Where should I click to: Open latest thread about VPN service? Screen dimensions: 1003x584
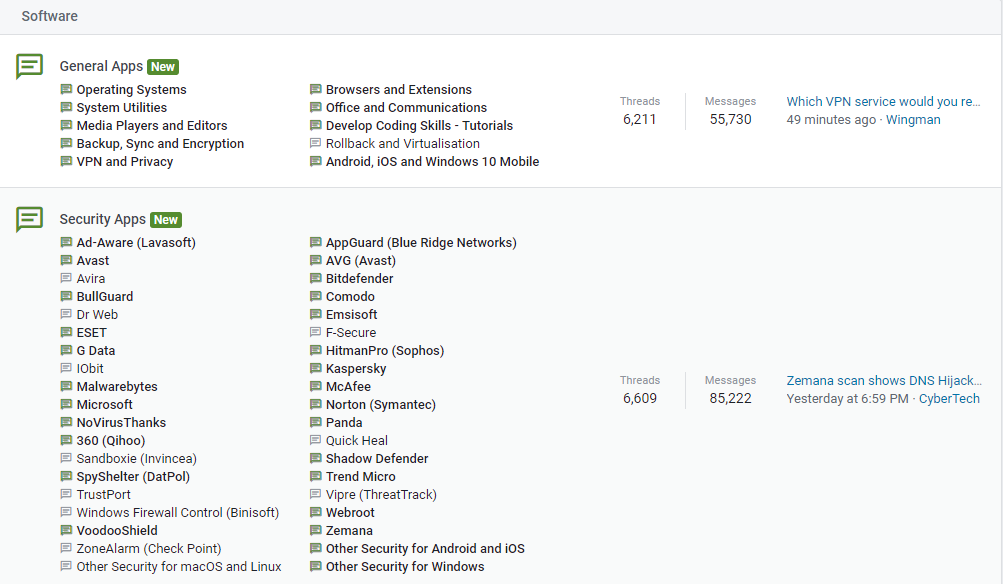pyautogui.click(x=883, y=101)
